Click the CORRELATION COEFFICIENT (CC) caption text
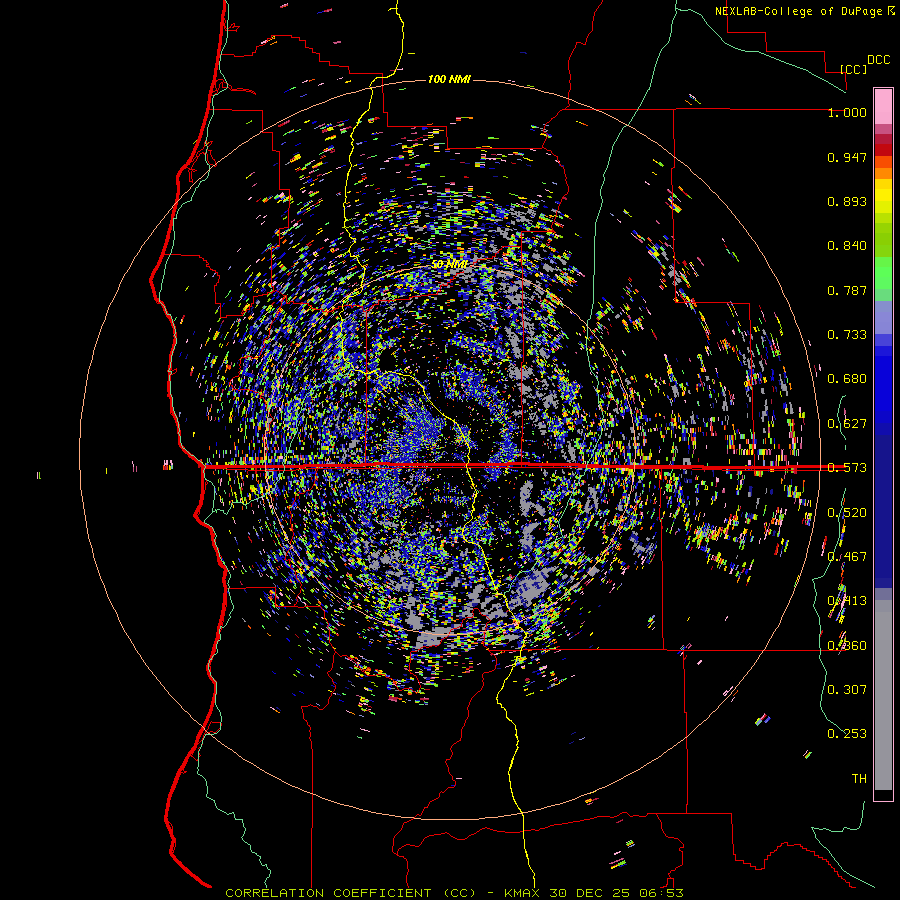The width and height of the screenshot is (900, 900). (x=350, y=893)
